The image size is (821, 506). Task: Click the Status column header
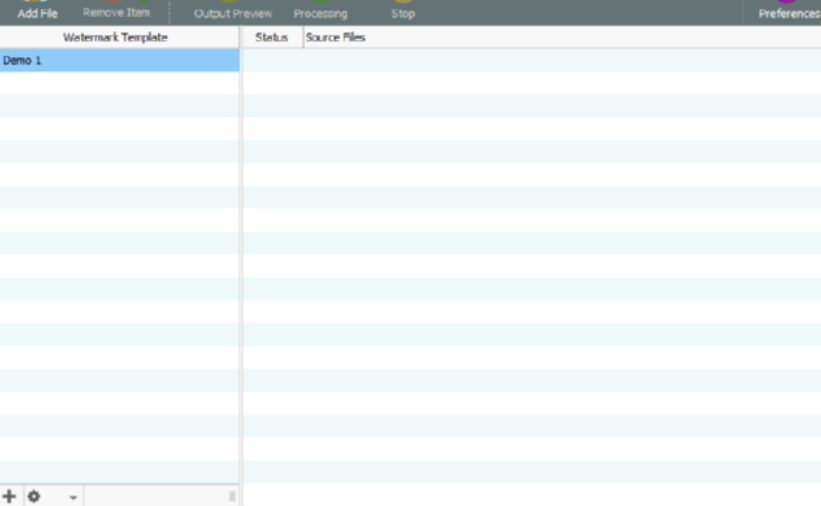click(272, 37)
